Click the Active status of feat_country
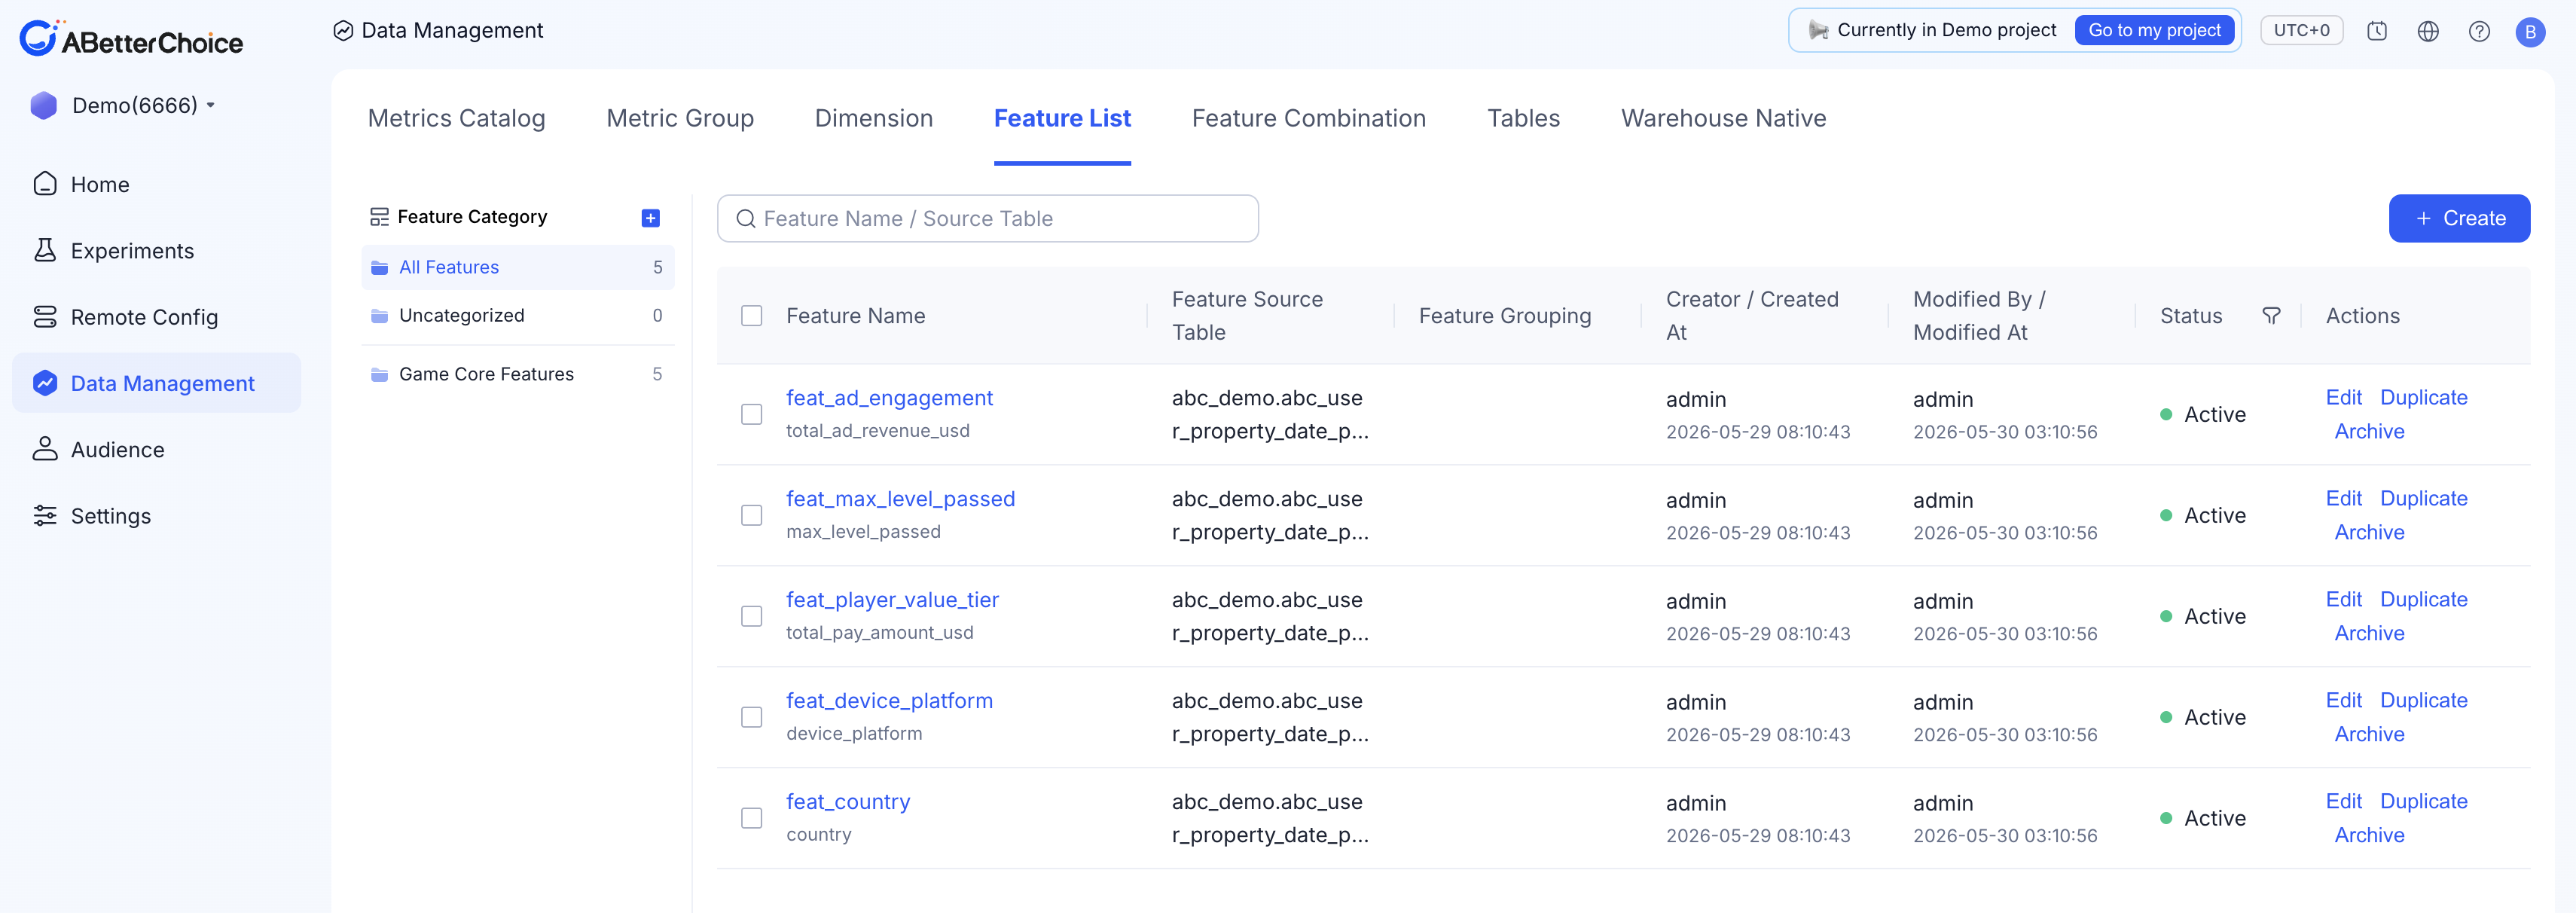Viewport: 2576px width, 913px height. [x=2203, y=818]
